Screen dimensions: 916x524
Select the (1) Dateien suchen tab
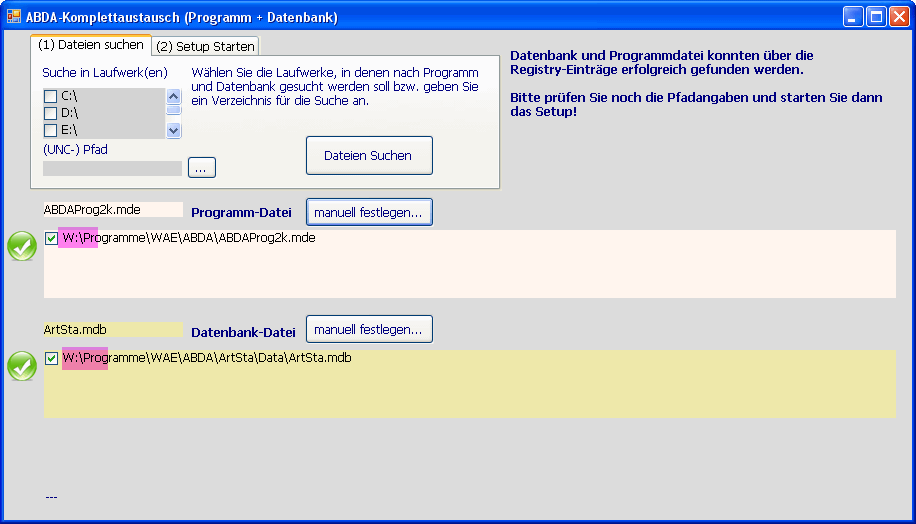91,45
